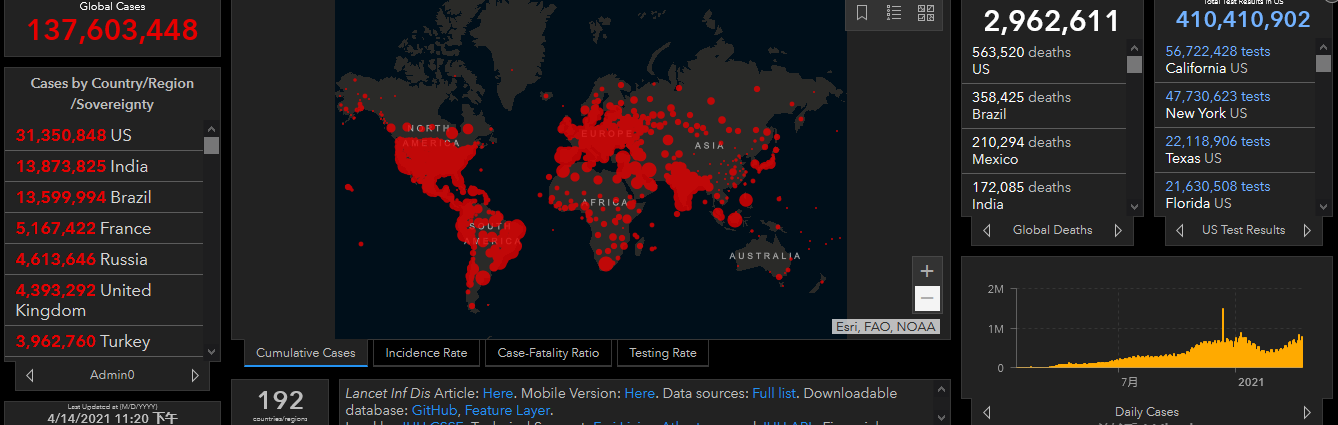The image size is (1338, 425).
Task: Select the Testing Rate tab
Action: coord(663,353)
